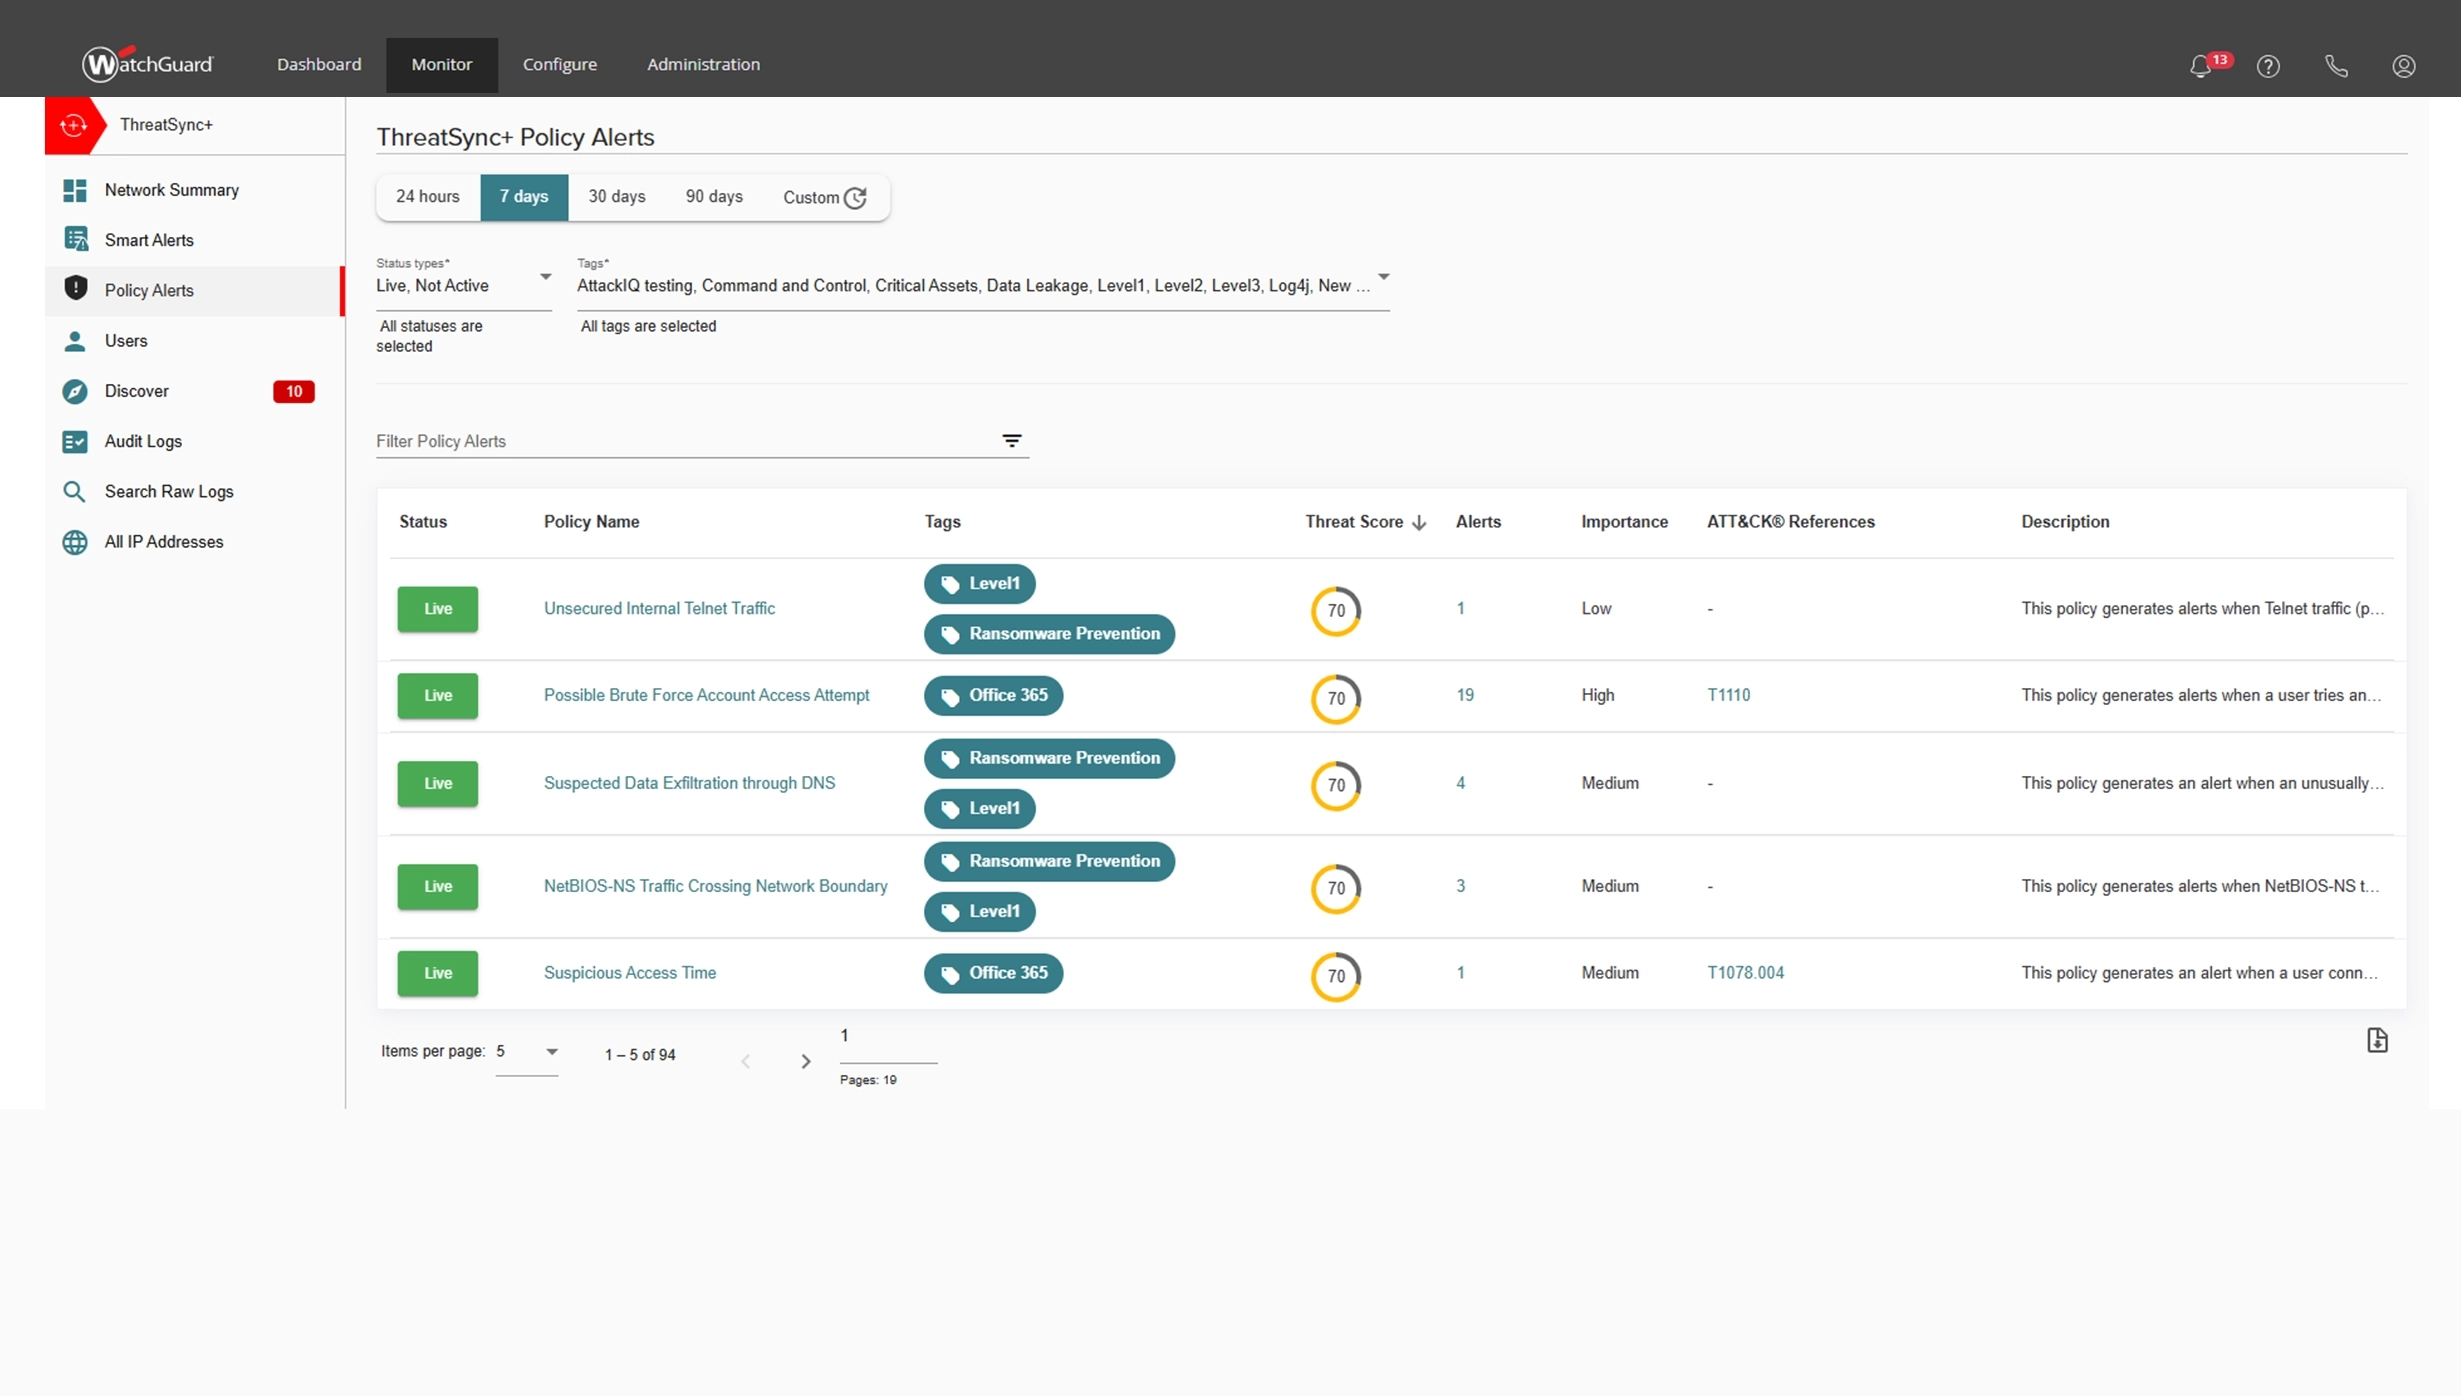
Task: Click the help question mark icon
Action: 2268,66
